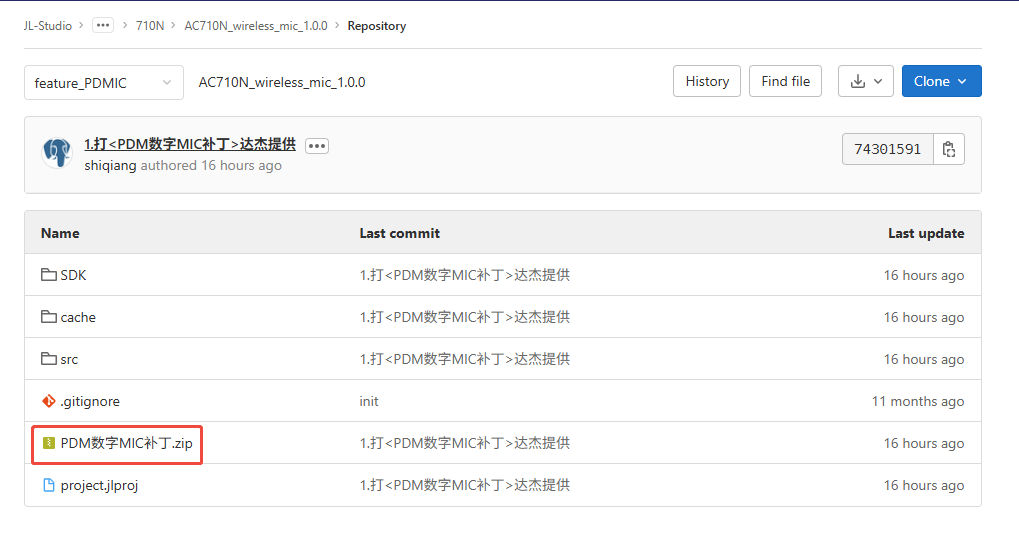Viewport: 1019px width, 537px height.
Task: Open AC710N_wireless_mic_1.0.0 breadcrumb link
Action: click(x=256, y=26)
